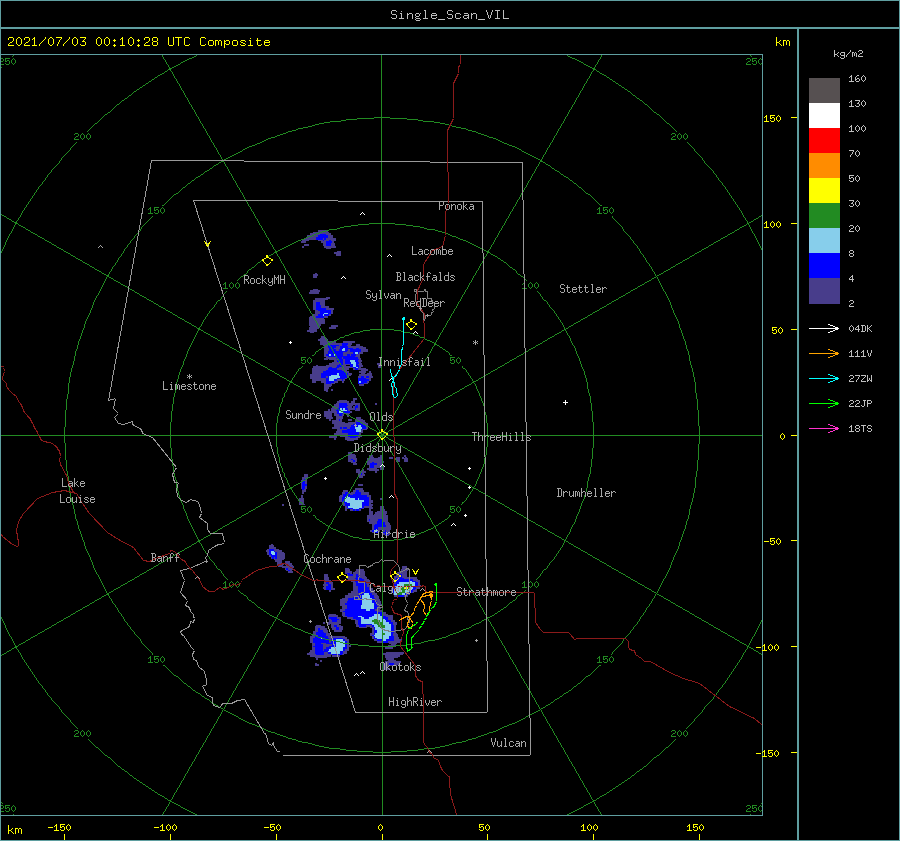Click the Lacombe town label
This screenshot has width=900, height=841.
pos(432,251)
